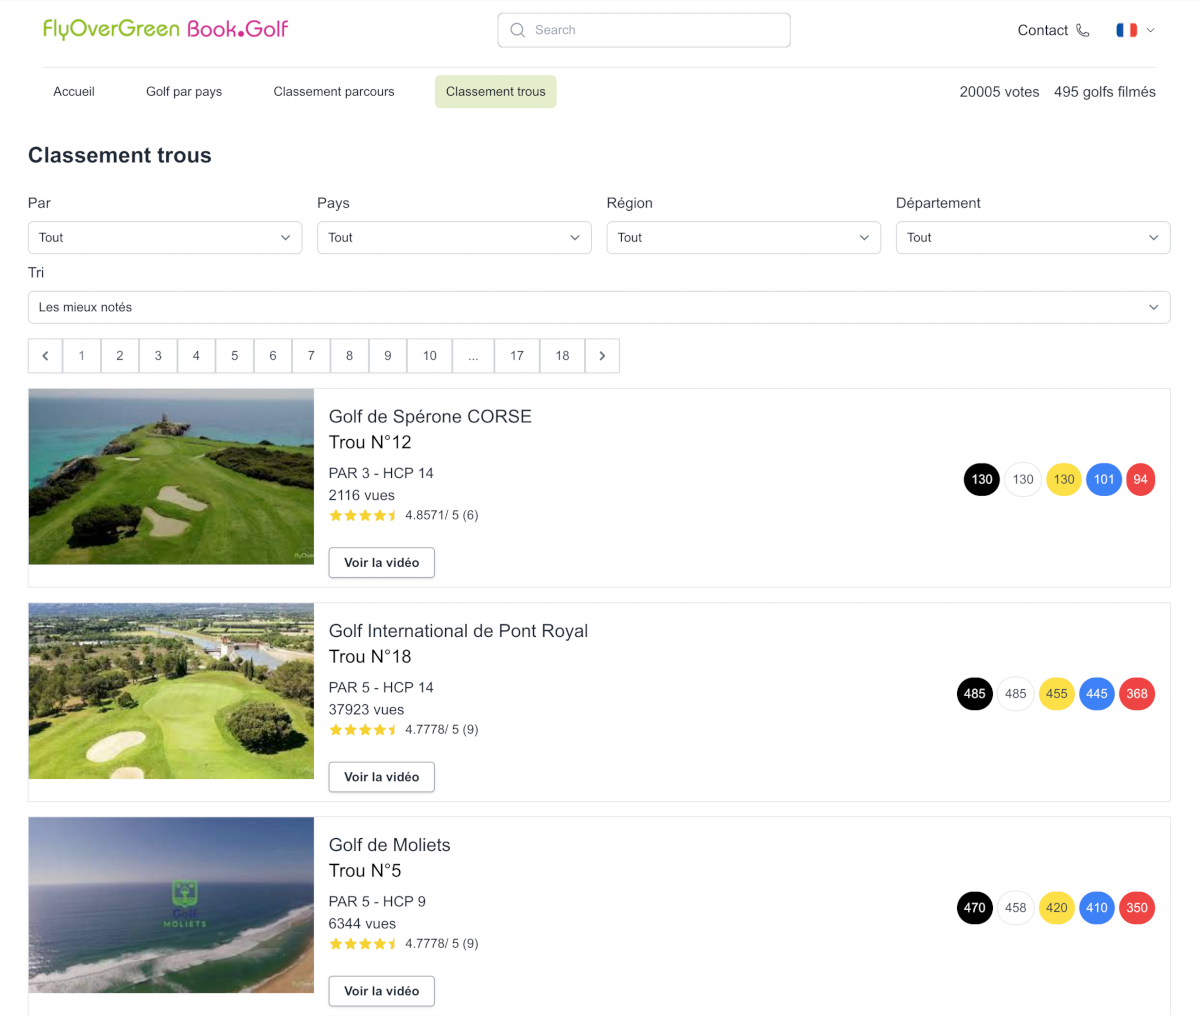Click Golf de Spérone CORSE title
Image resolution: width=1200 pixels, height=1017 pixels.
click(430, 416)
